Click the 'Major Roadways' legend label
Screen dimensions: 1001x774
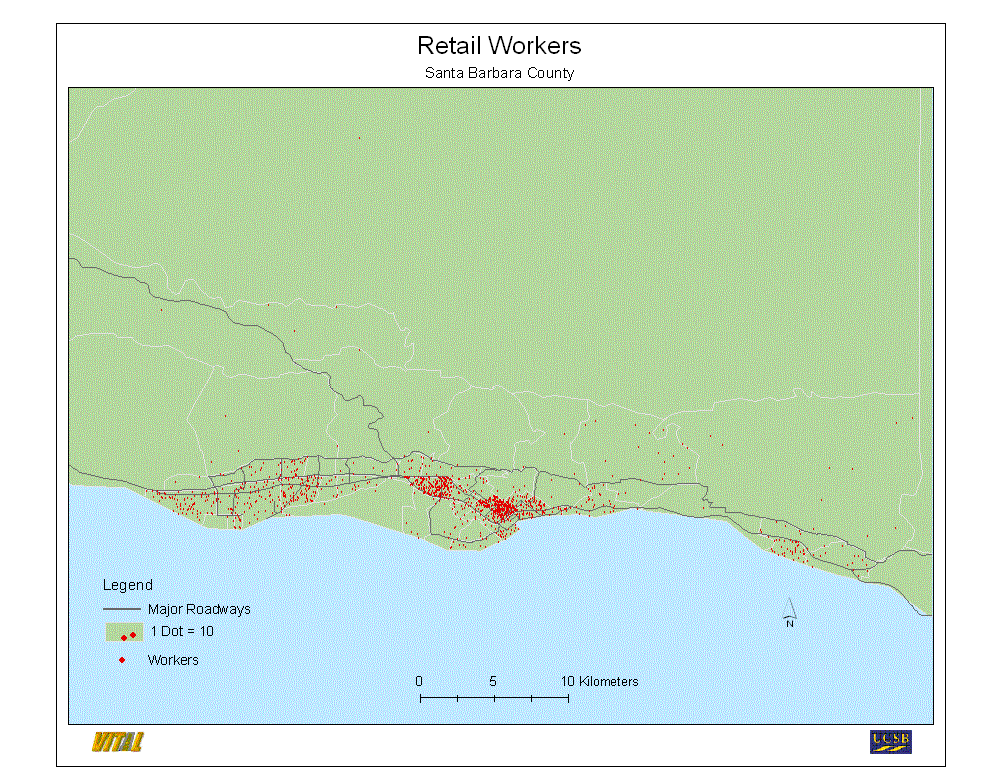[x=199, y=609]
